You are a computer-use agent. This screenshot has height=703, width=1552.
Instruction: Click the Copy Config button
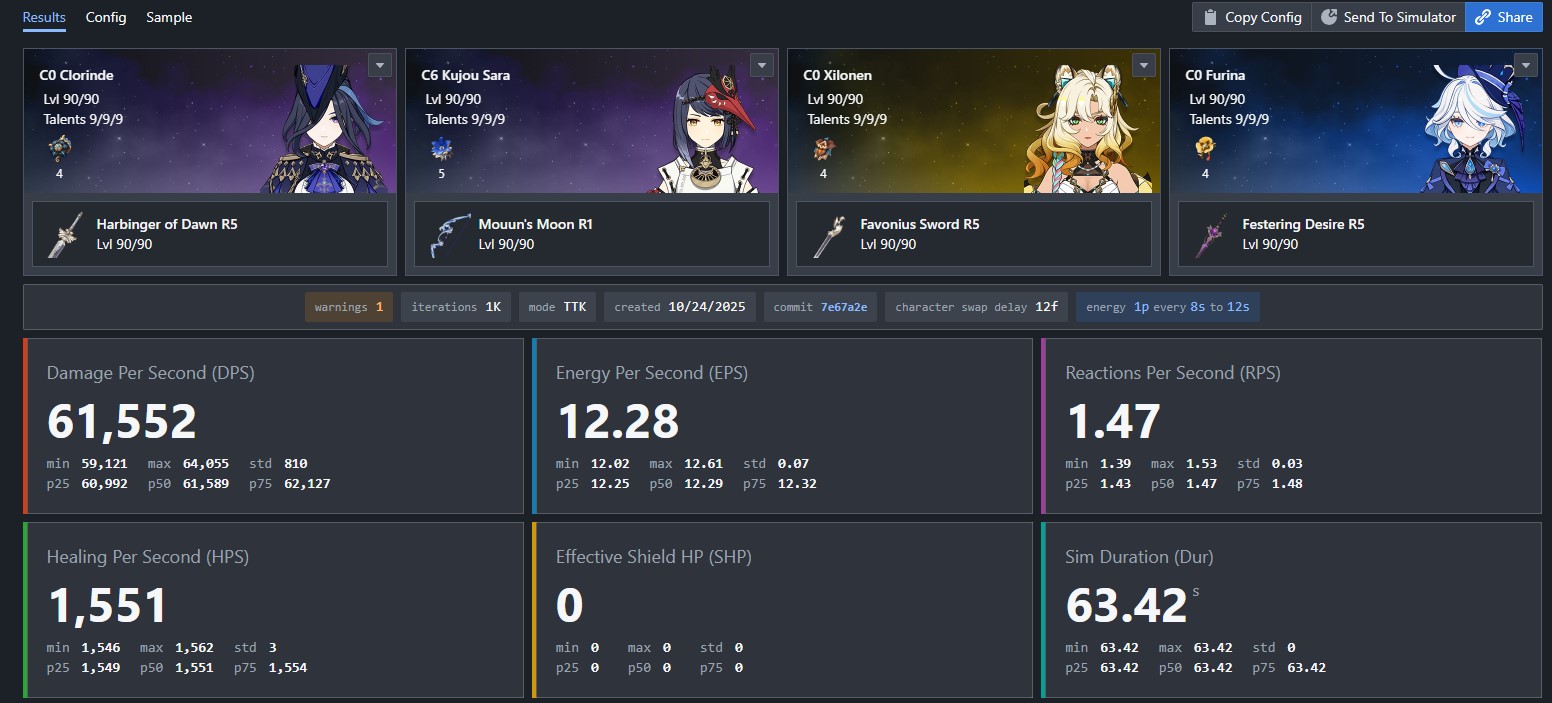pos(1252,17)
